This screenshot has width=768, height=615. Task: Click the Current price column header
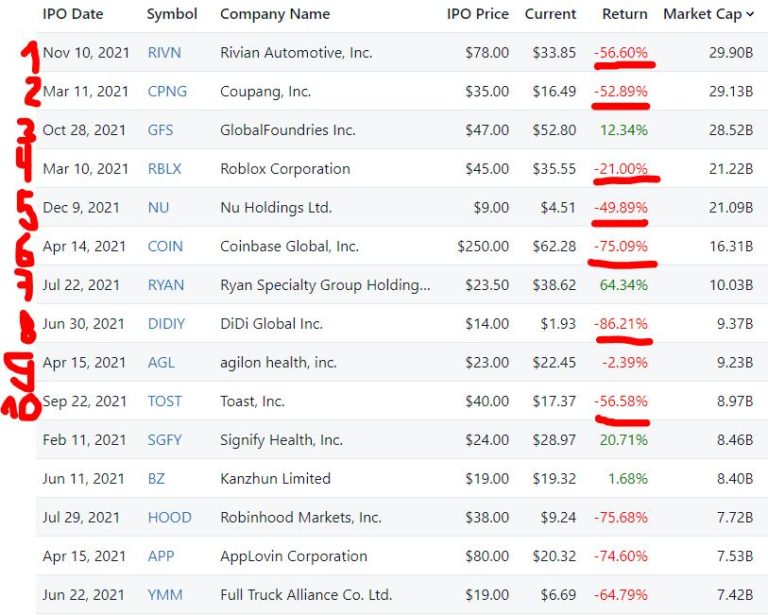[x=550, y=15]
